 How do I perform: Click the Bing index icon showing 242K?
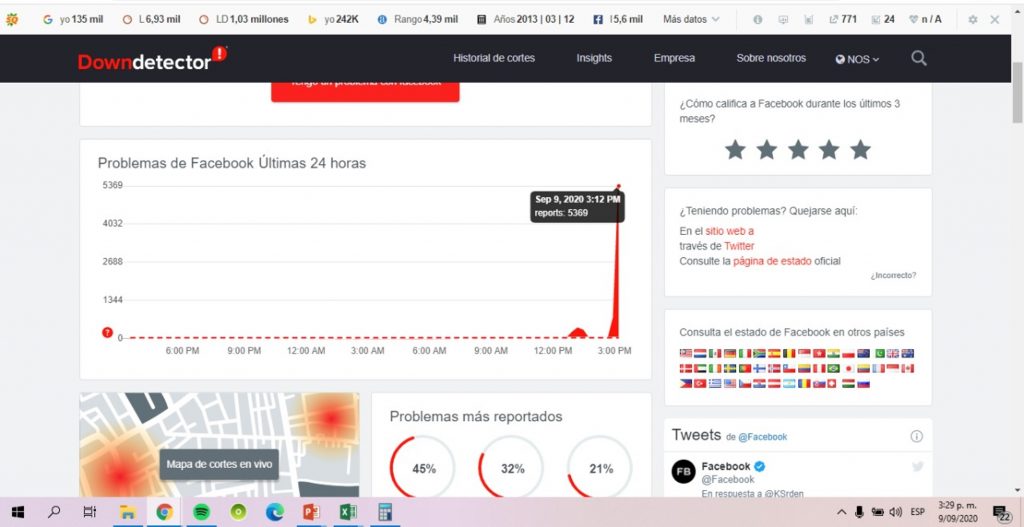tap(312, 20)
